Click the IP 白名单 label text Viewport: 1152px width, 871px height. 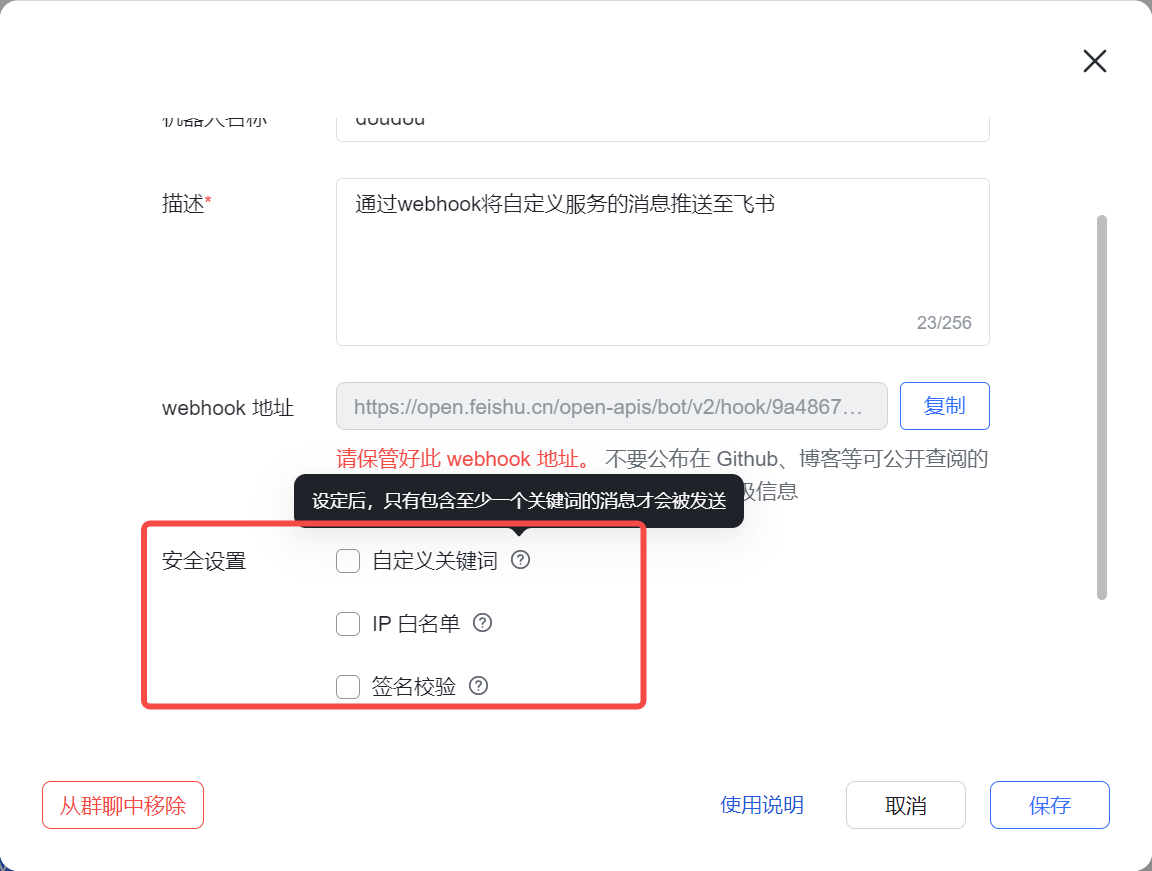click(x=416, y=624)
